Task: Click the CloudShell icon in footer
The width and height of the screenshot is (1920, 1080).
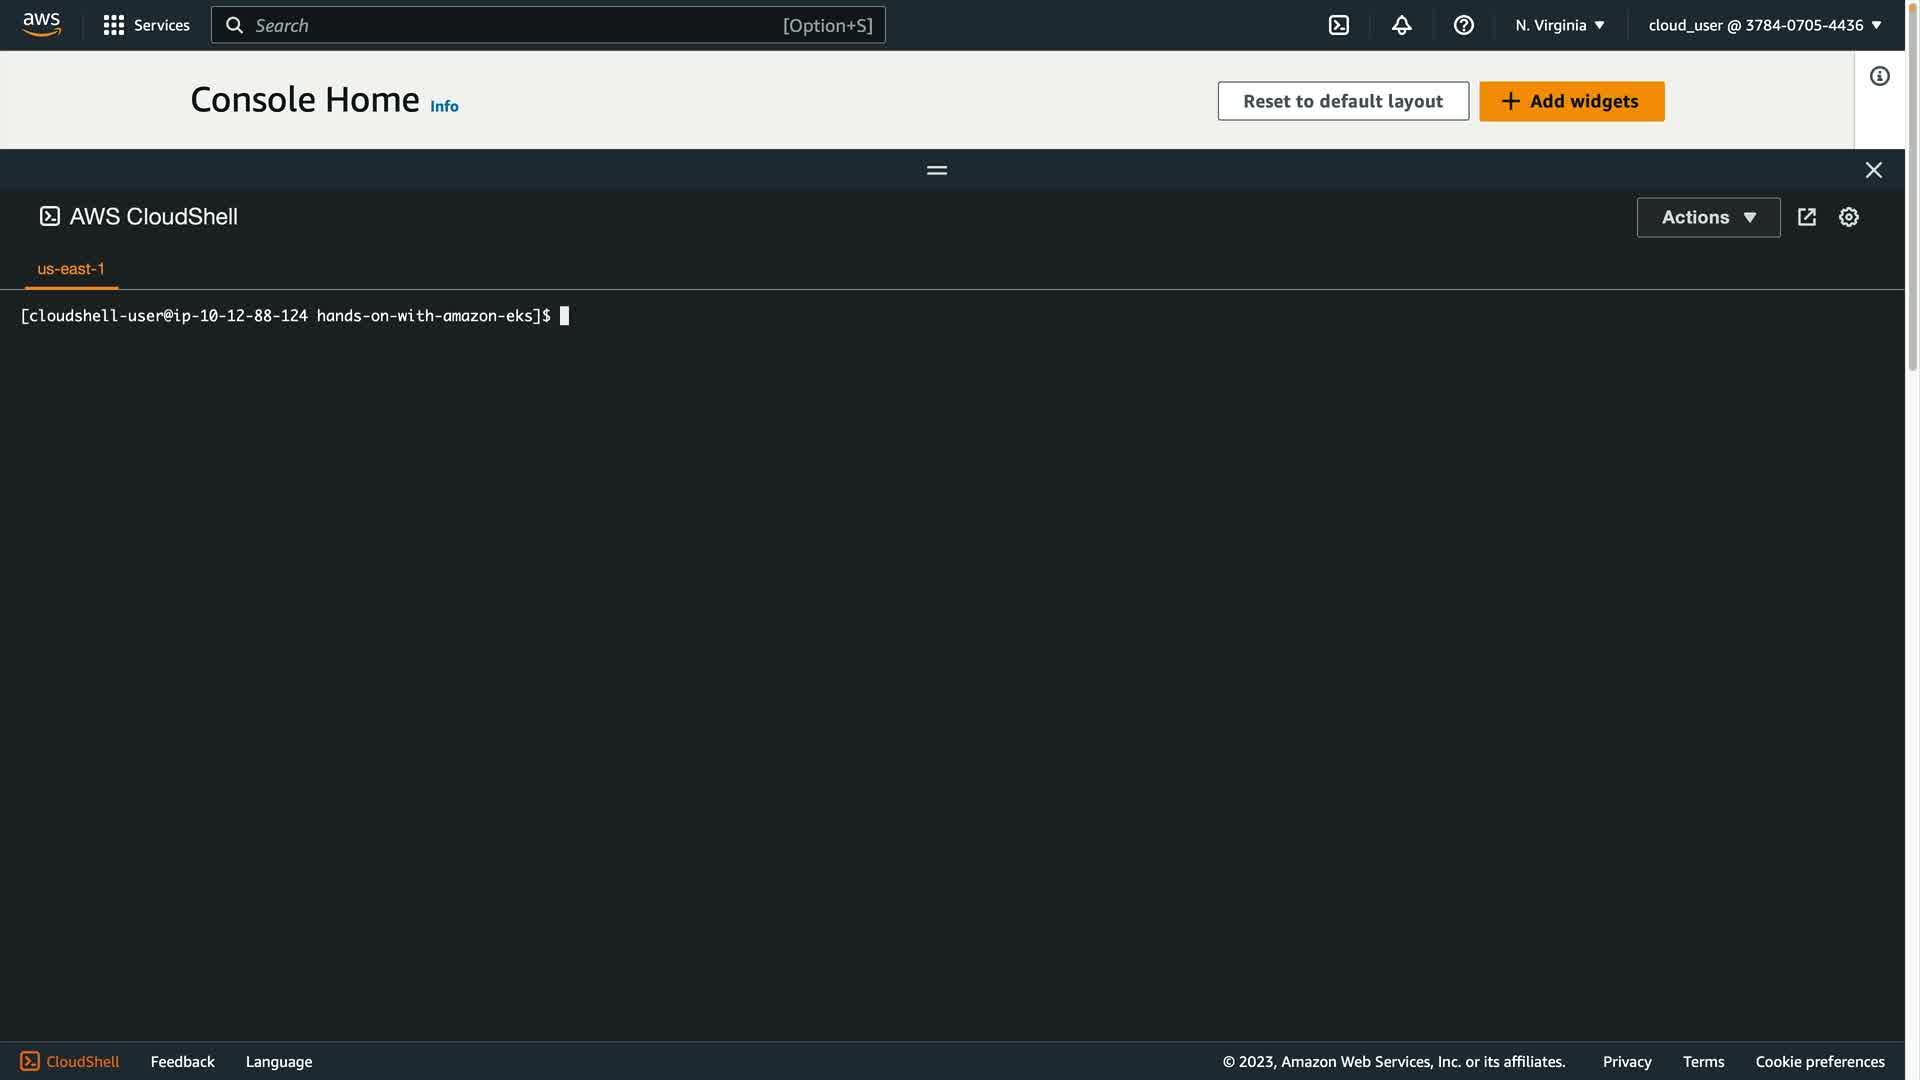Action: [x=30, y=1061]
